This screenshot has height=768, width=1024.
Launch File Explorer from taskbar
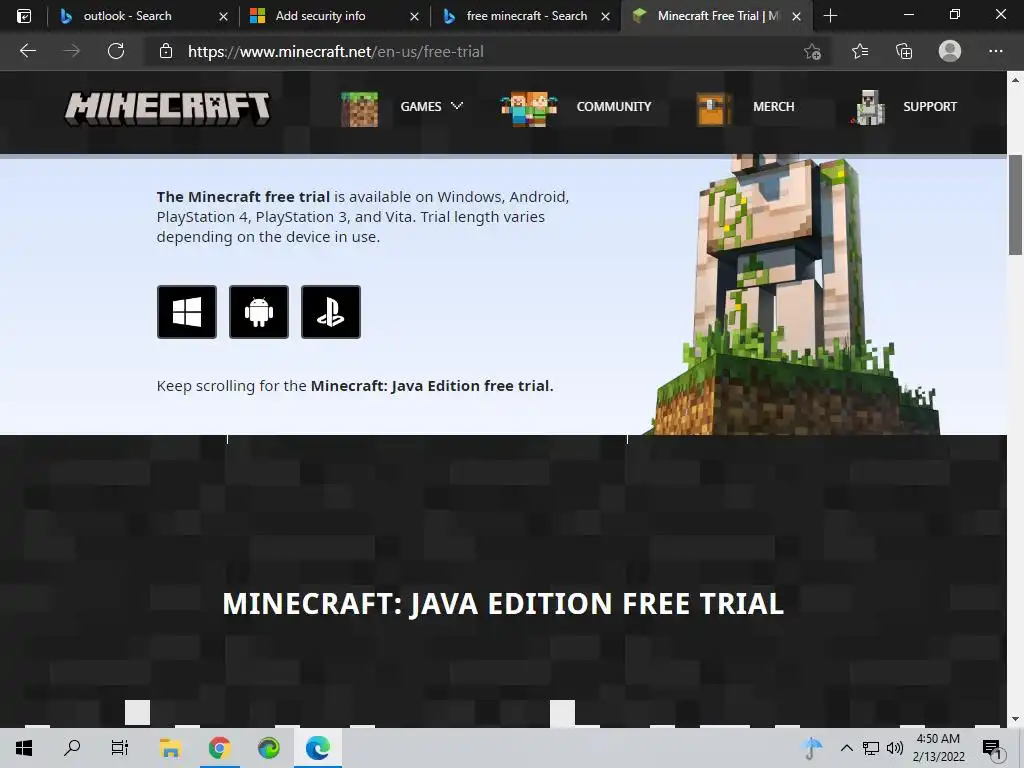tap(170, 748)
